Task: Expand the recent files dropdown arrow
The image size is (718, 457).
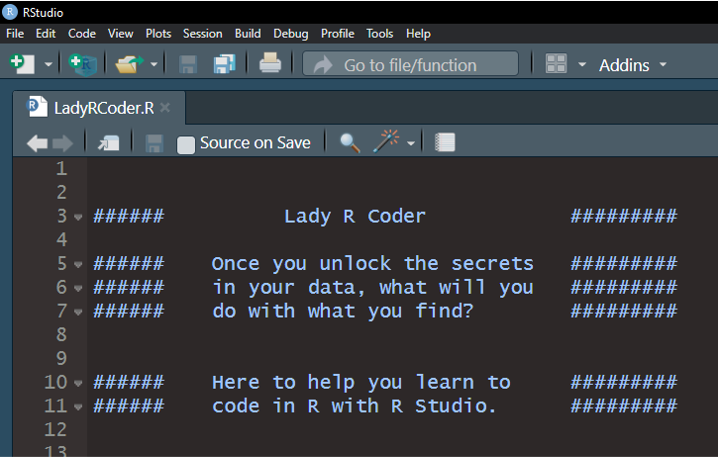Action: (x=154, y=65)
